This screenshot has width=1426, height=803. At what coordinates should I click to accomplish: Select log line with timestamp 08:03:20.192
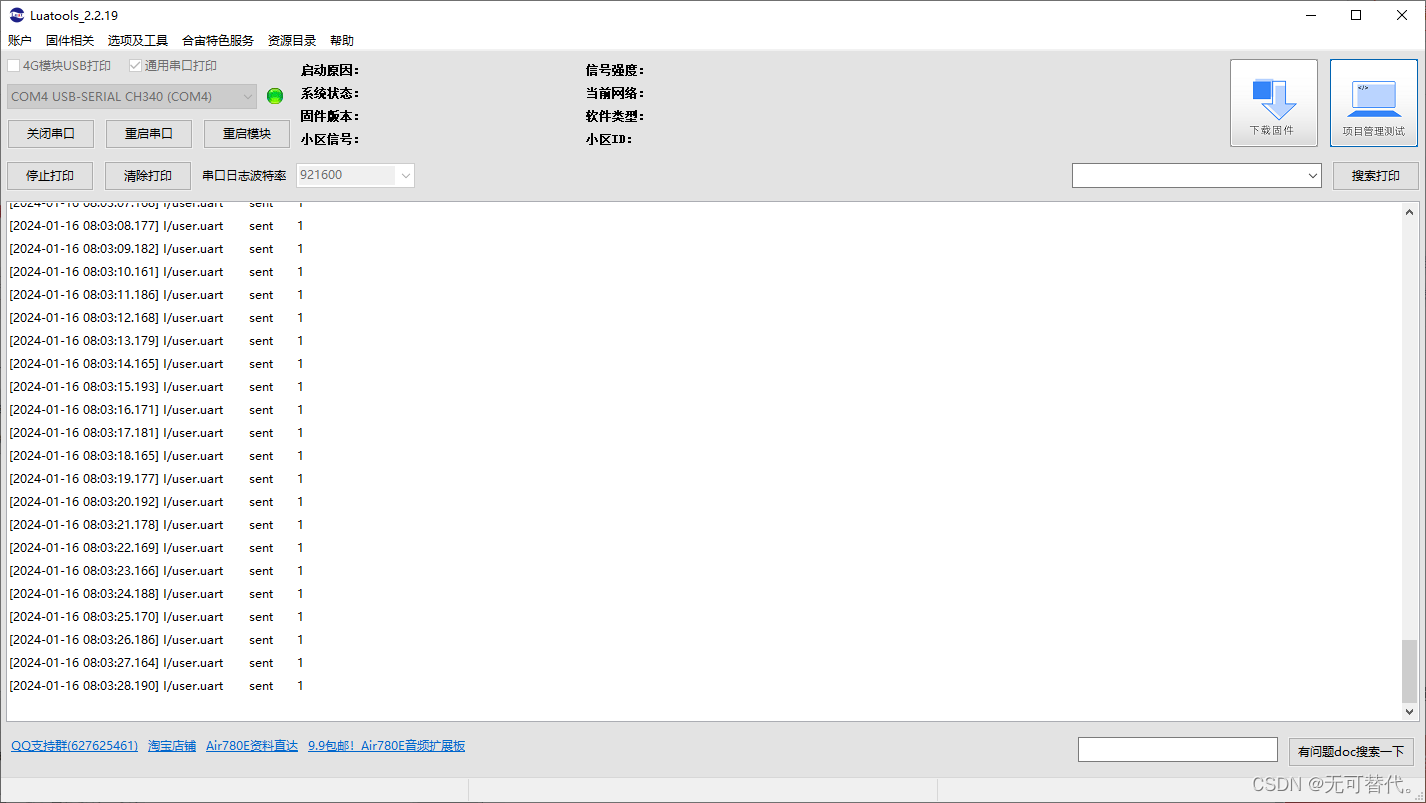(x=156, y=502)
